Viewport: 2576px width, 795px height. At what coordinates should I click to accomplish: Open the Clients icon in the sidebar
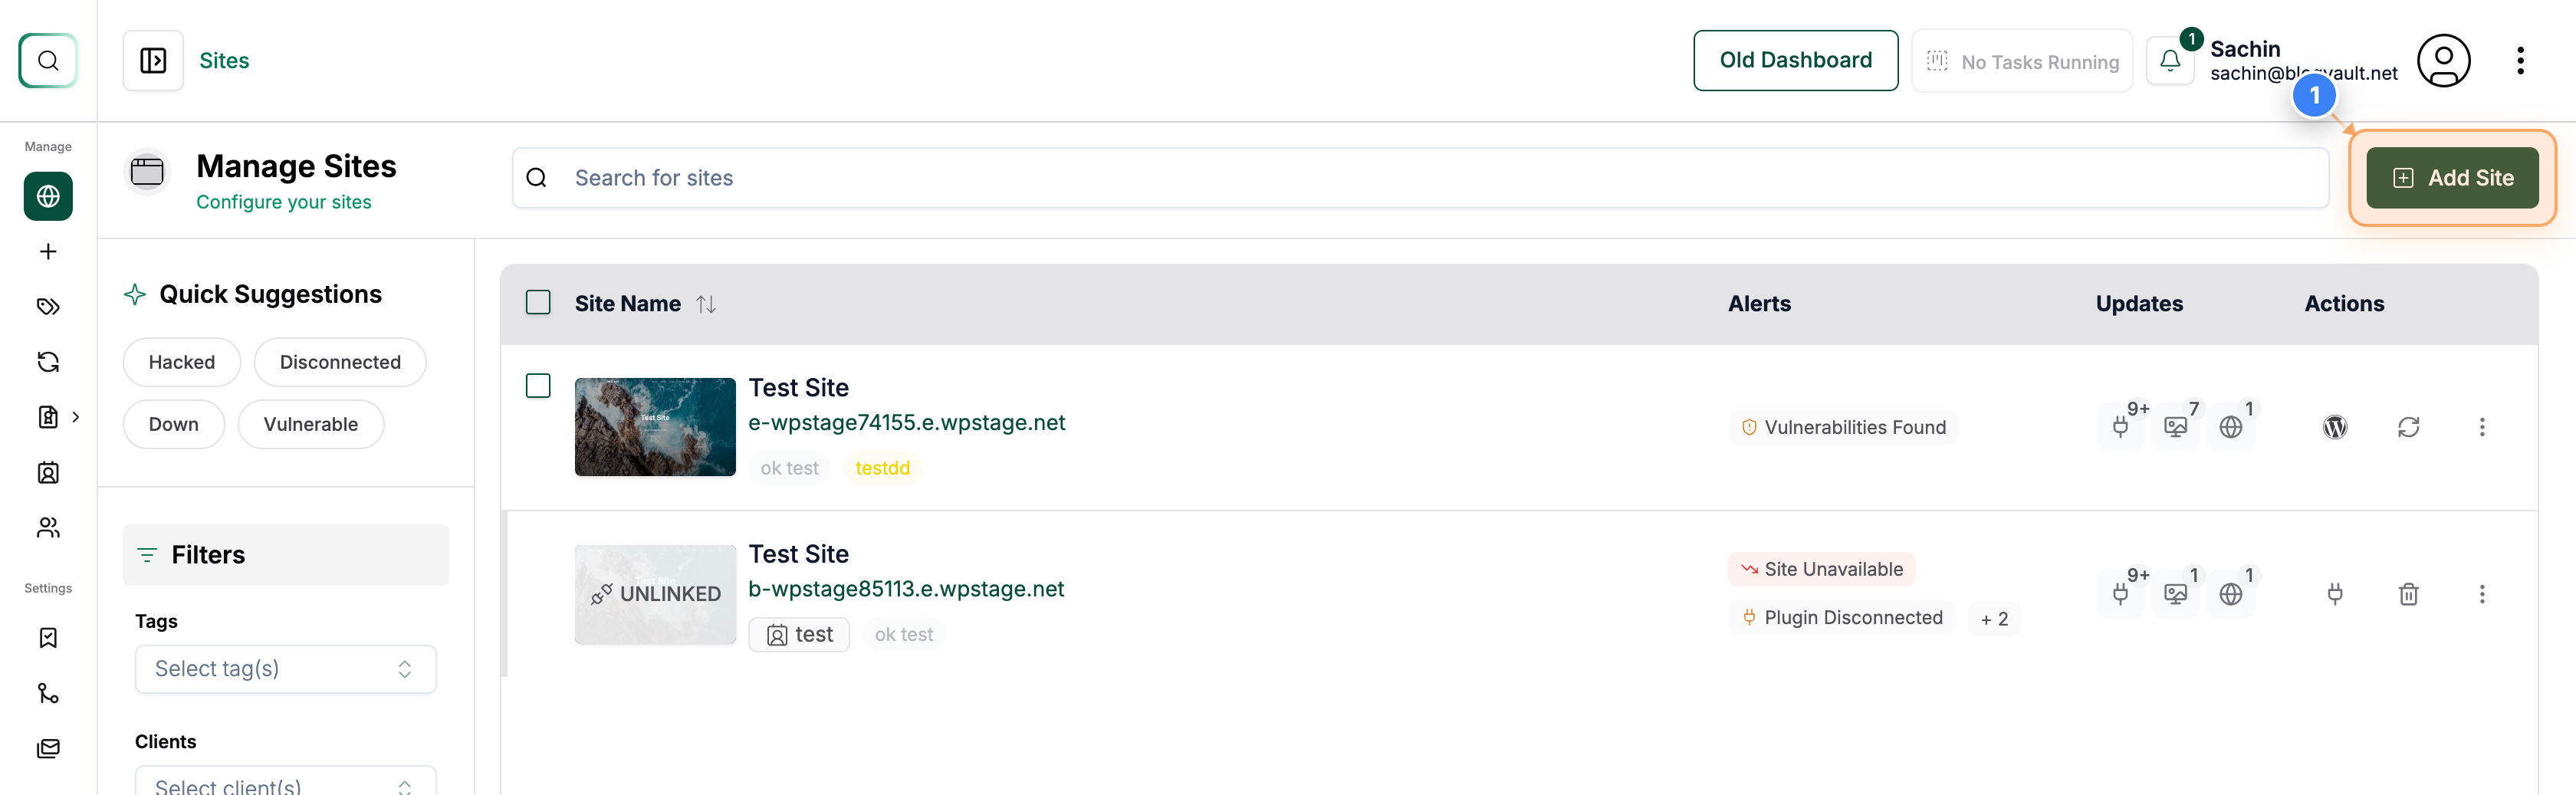[48, 527]
